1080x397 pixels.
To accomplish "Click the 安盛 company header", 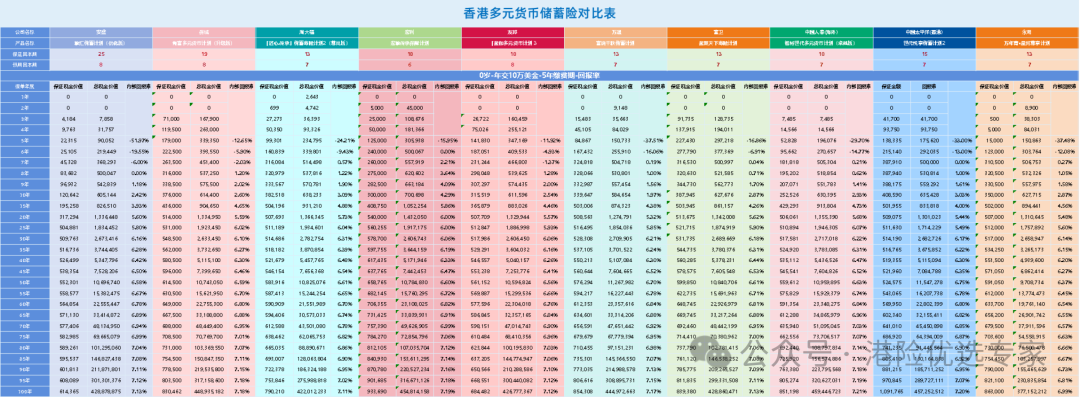I will coord(101,32).
